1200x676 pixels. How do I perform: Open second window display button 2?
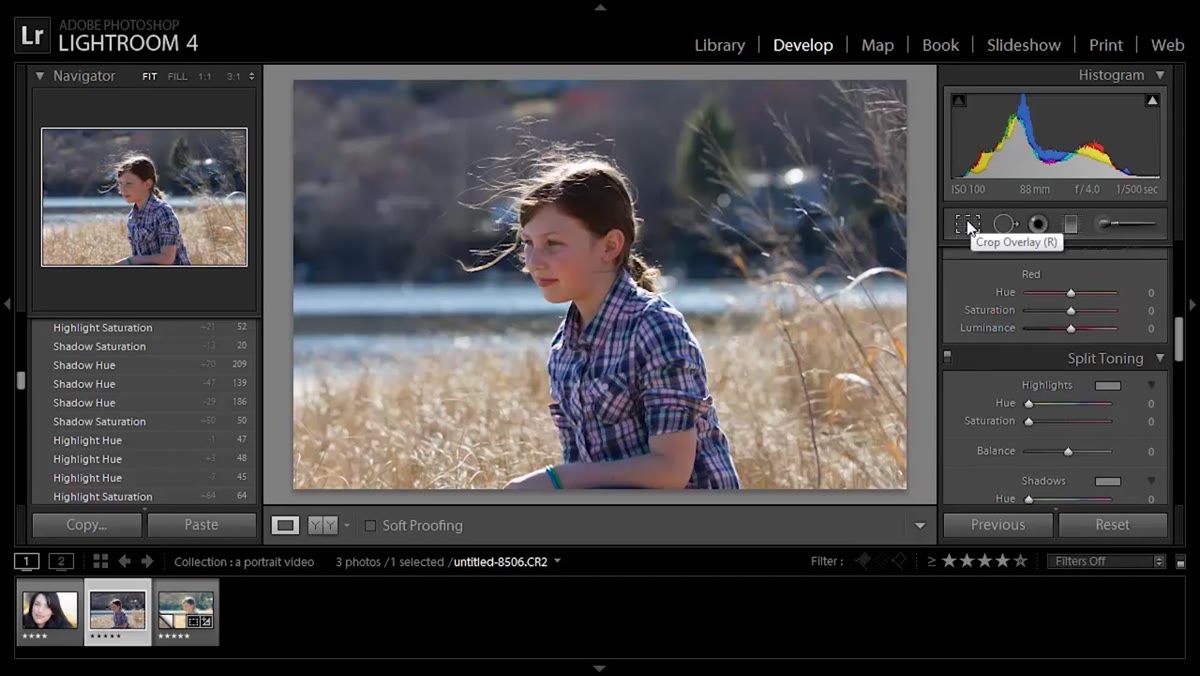click(61, 561)
